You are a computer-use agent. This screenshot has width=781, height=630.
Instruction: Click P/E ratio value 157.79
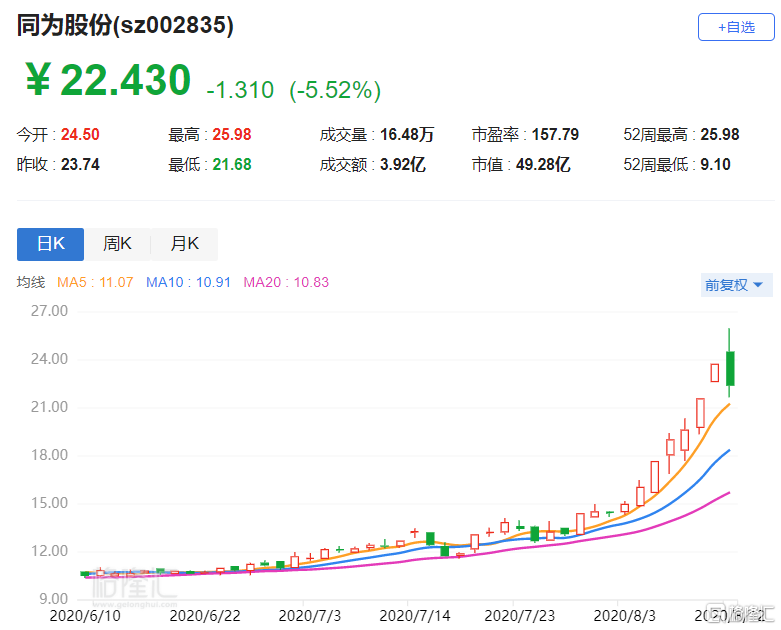[x=555, y=134]
